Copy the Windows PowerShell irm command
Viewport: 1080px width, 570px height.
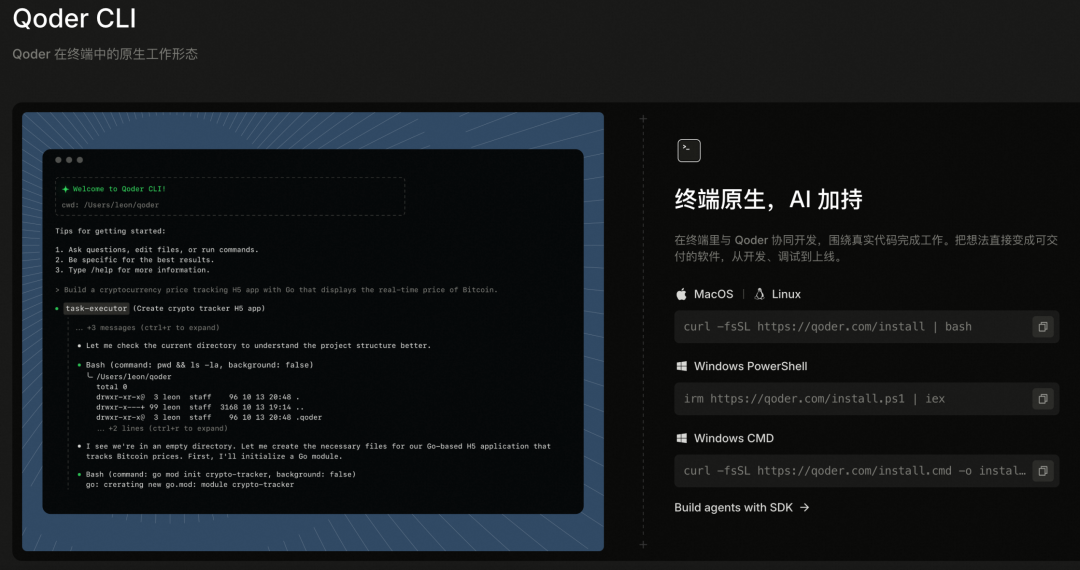(1043, 399)
